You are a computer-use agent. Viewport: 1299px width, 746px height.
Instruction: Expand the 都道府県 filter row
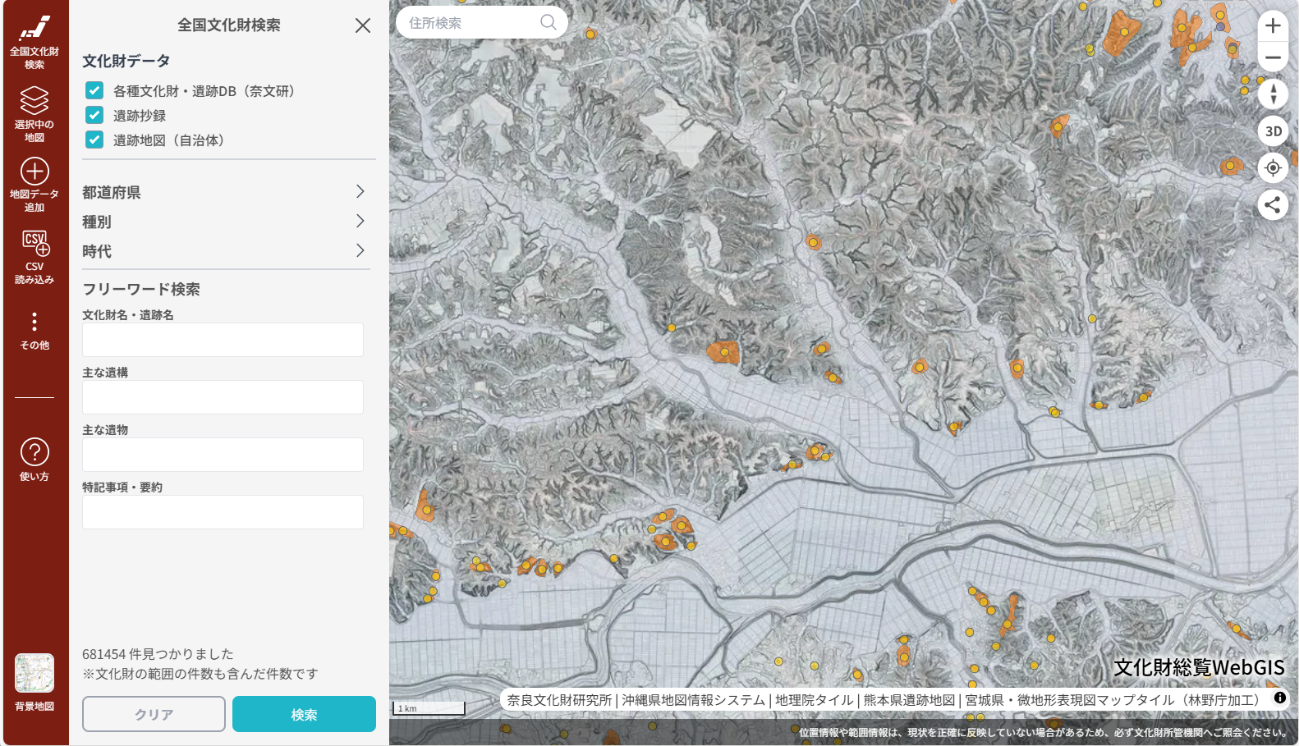pyautogui.click(x=224, y=192)
